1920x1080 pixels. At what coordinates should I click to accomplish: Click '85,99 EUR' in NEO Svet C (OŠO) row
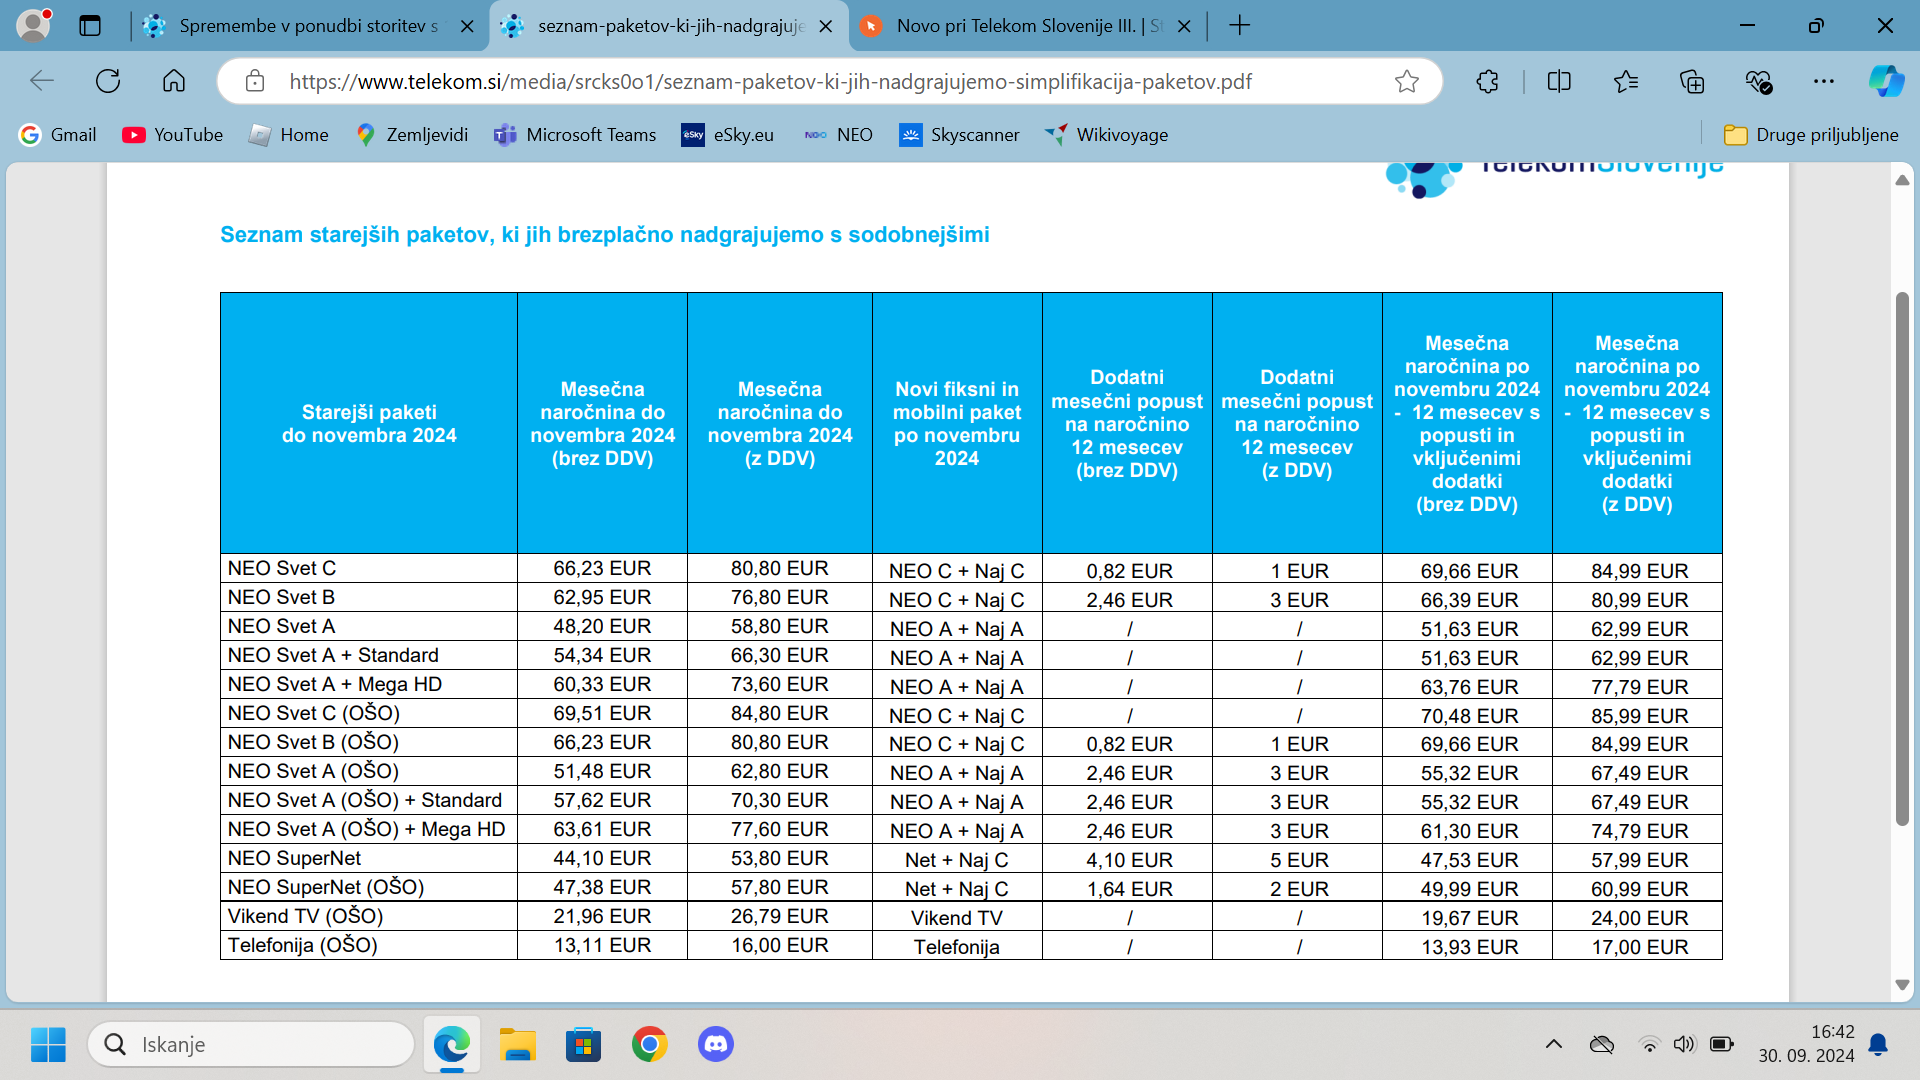pos(1640,716)
